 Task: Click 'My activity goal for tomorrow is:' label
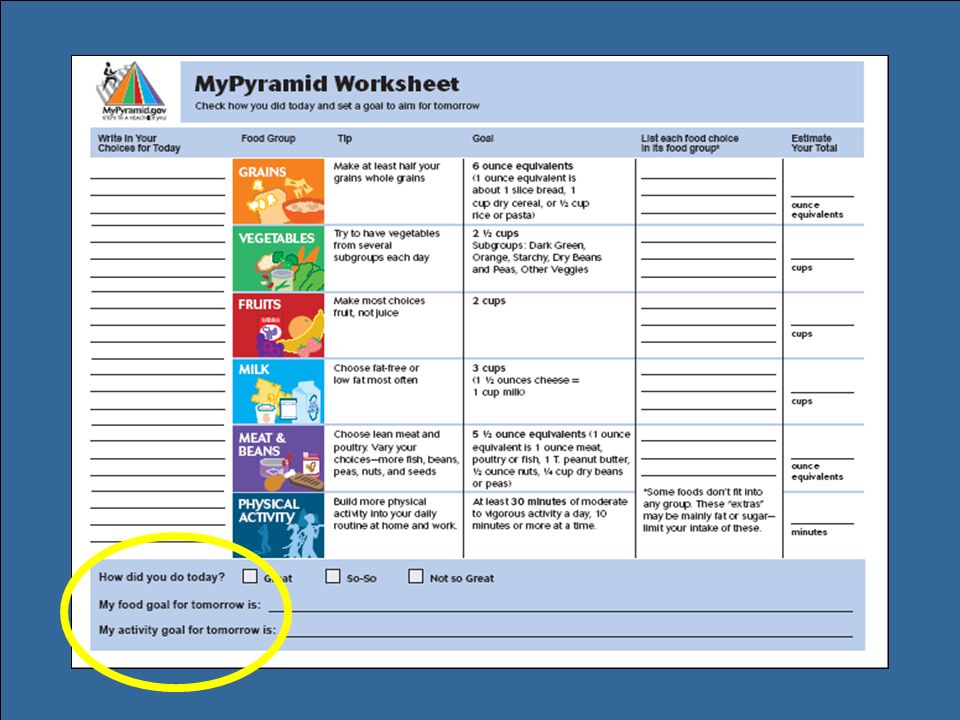pos(187,630)
